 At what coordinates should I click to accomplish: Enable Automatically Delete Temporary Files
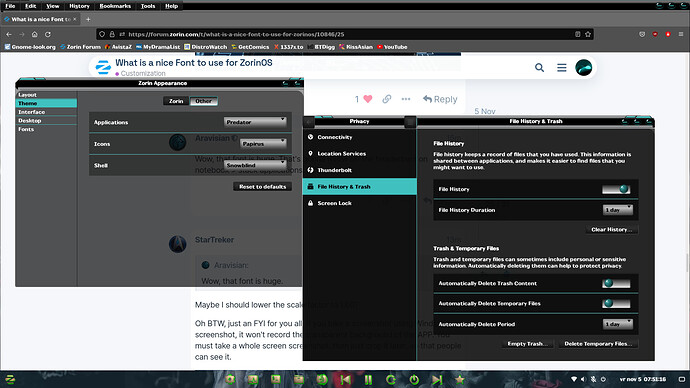tap(616, 303)
